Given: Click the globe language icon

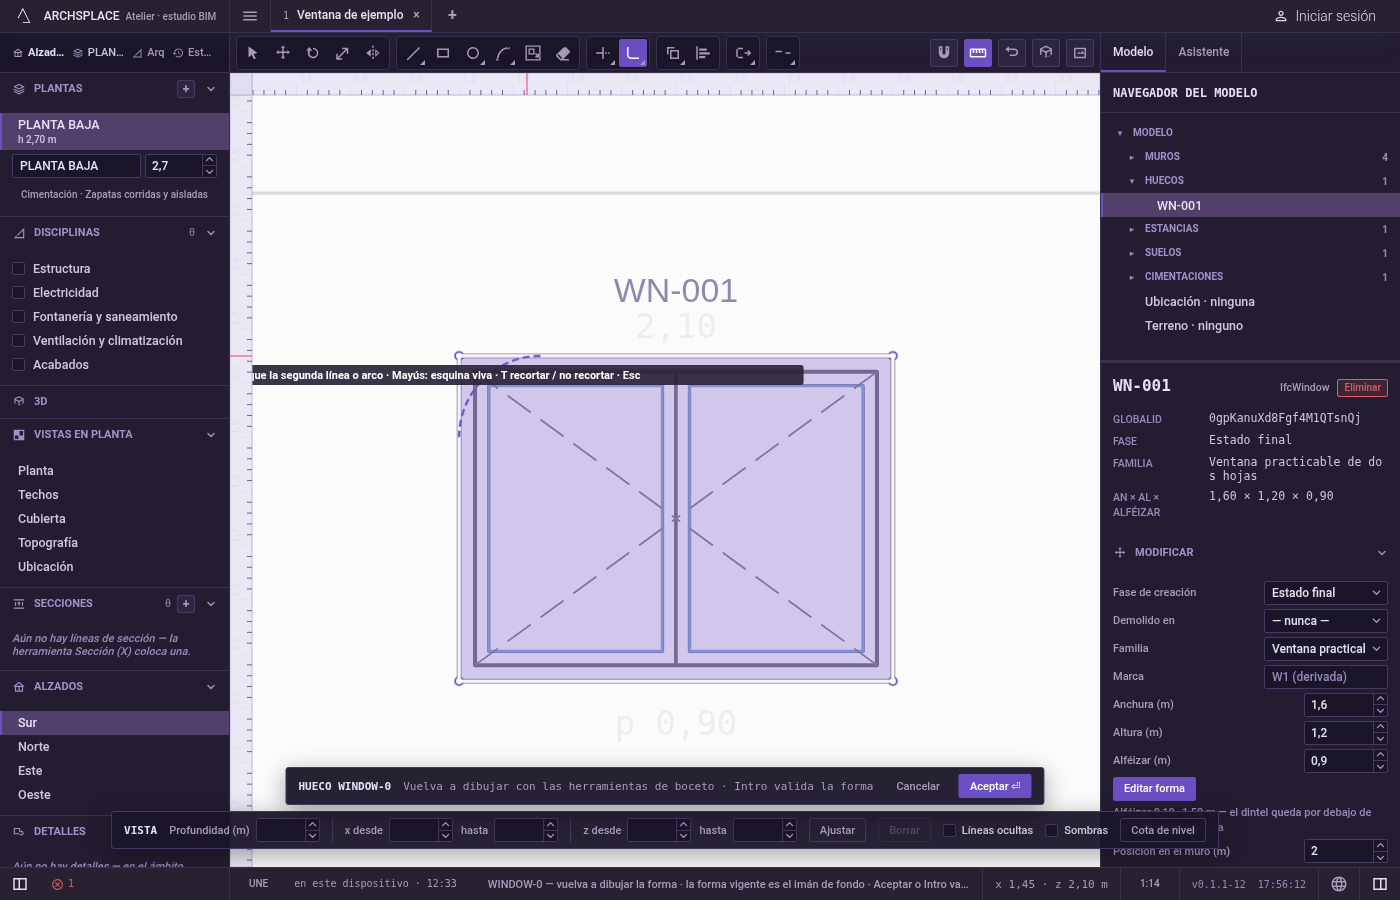Looking at the screenshot, I should (1339, 884).
